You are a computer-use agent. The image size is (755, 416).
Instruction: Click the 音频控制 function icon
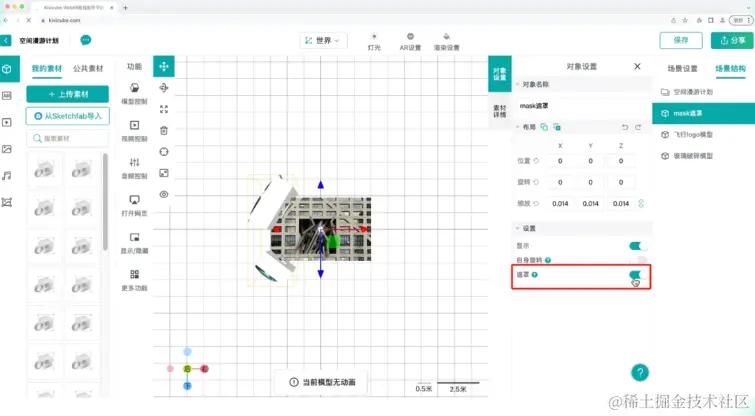(134, 162)
